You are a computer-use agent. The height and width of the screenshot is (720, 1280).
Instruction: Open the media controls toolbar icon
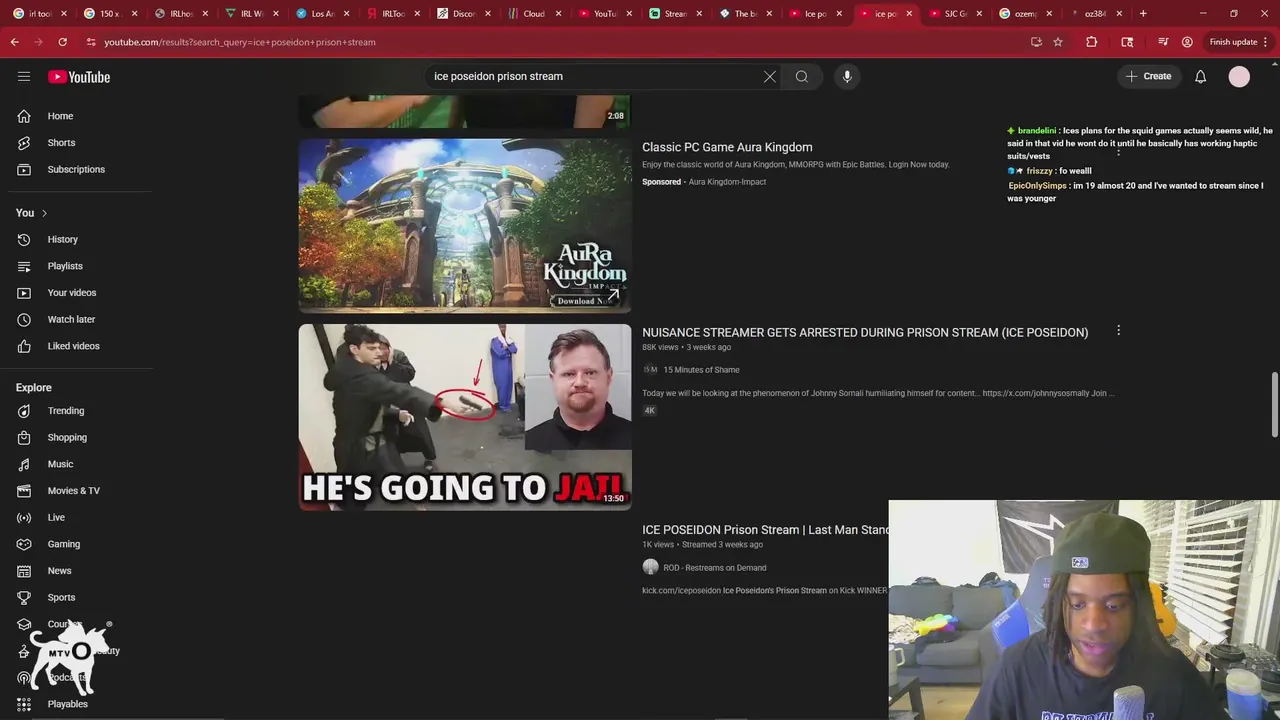click(1163, 42)
